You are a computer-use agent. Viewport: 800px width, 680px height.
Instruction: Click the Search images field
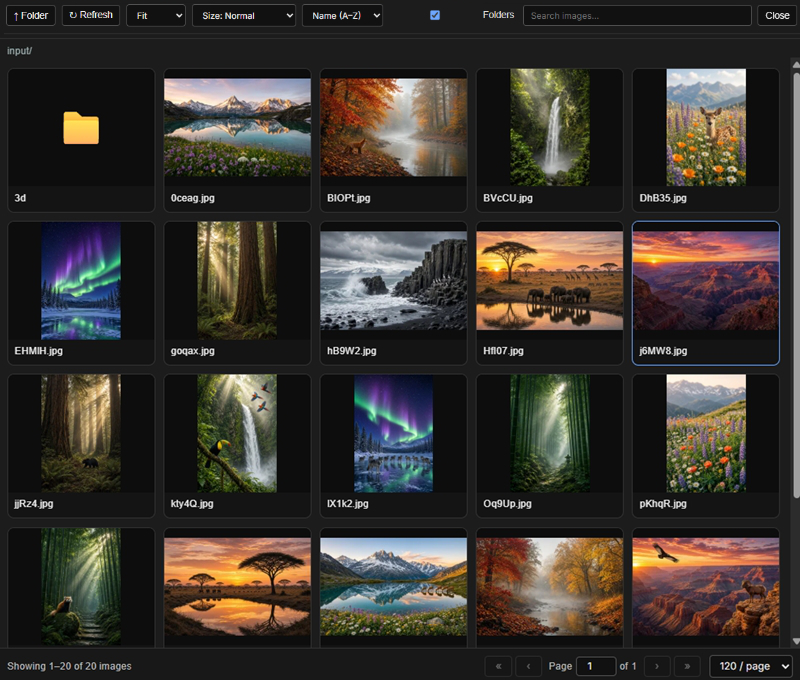pyautogui.click(x=637, y=15)
